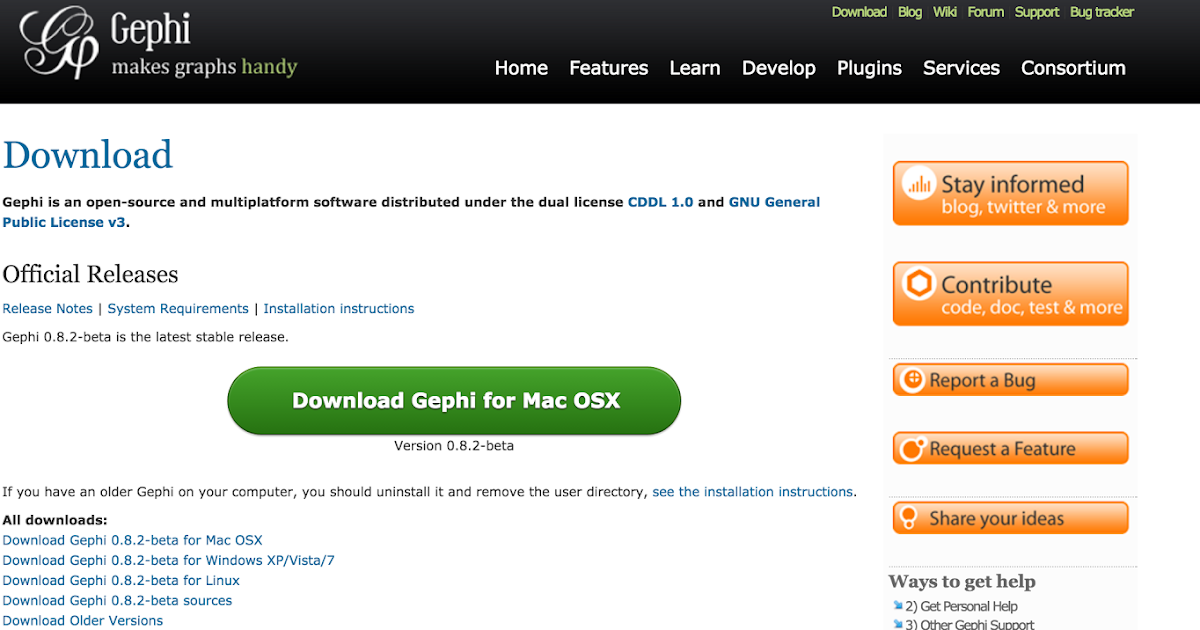The image size is (1200, 630).
Task: Navigate to the Plugins page
Action: tap(869, 68)
